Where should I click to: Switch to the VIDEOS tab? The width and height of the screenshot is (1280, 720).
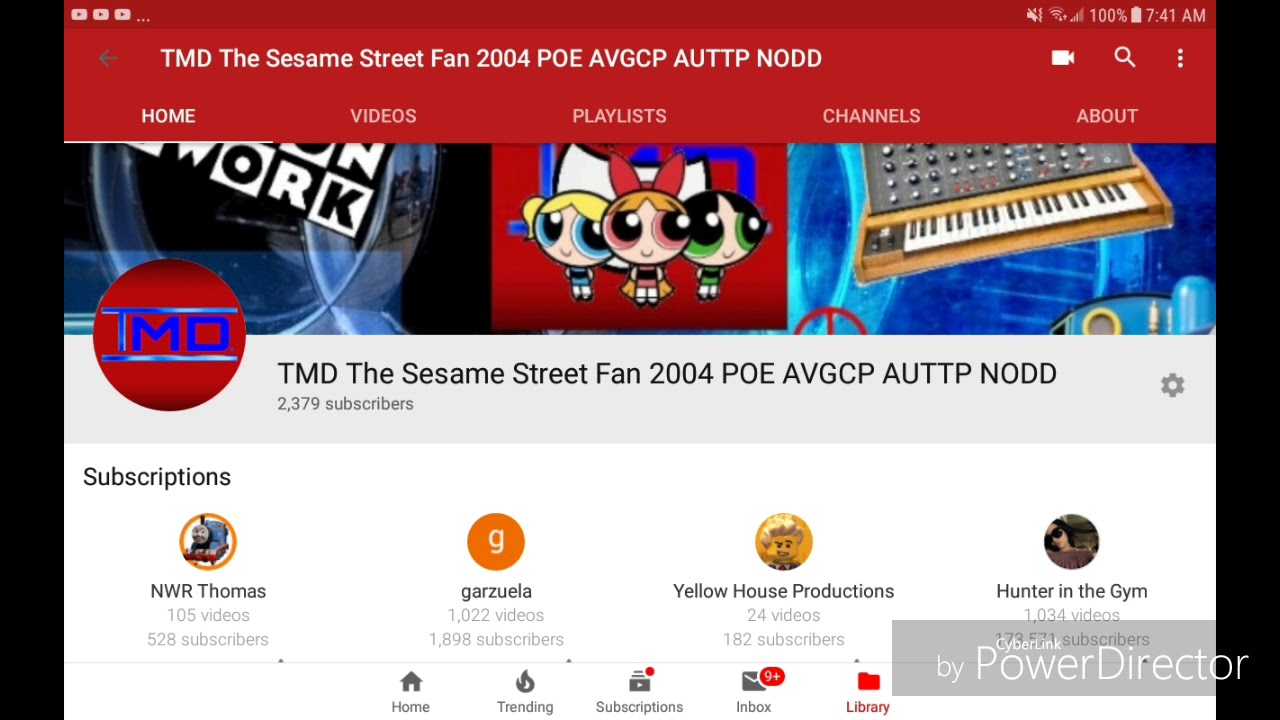tap(383, 116)
